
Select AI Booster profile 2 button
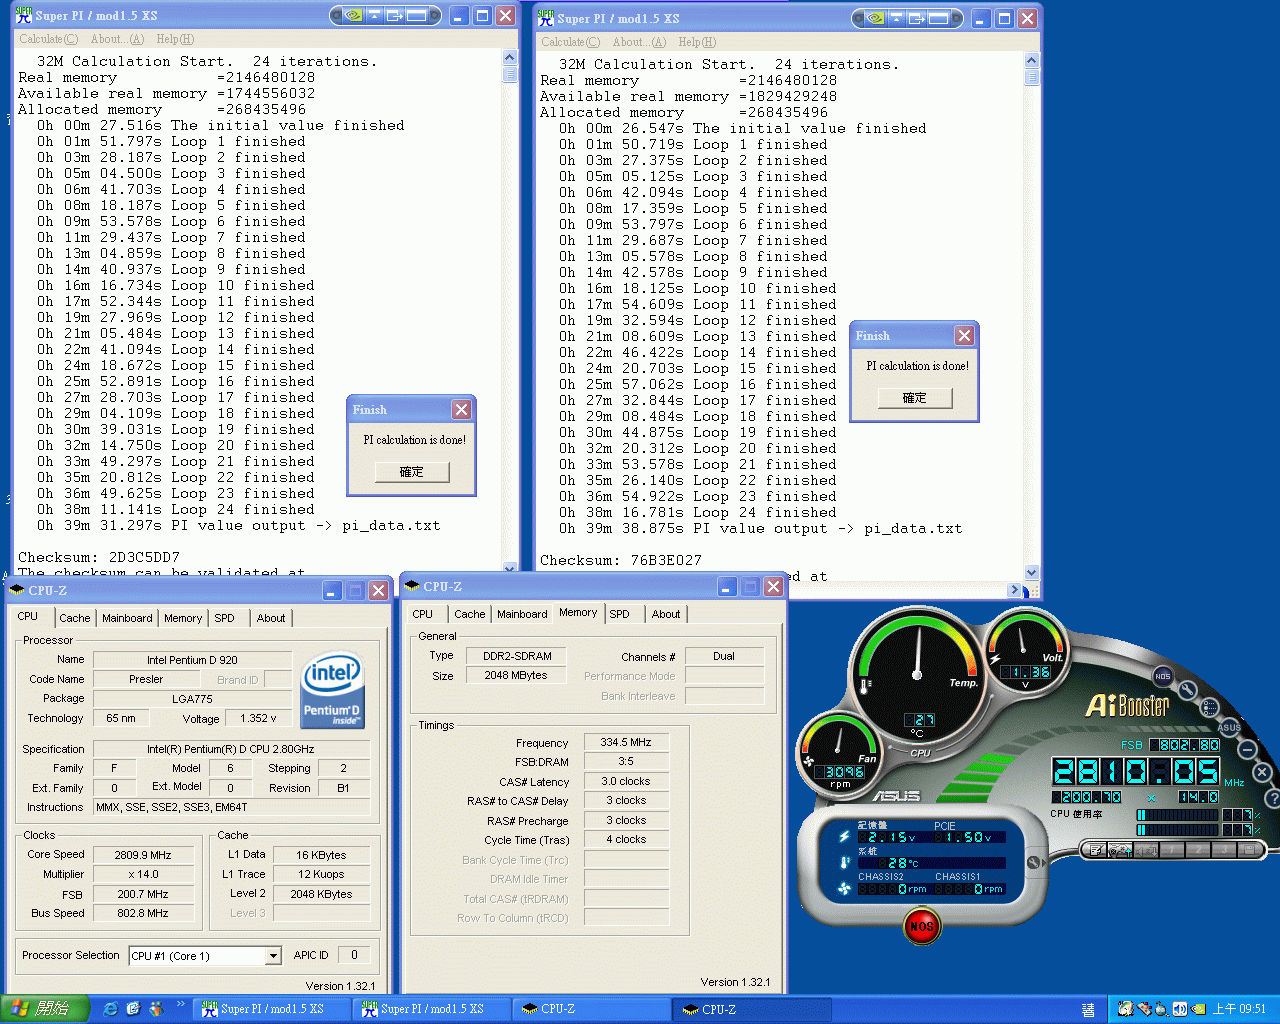point(1198,850)
